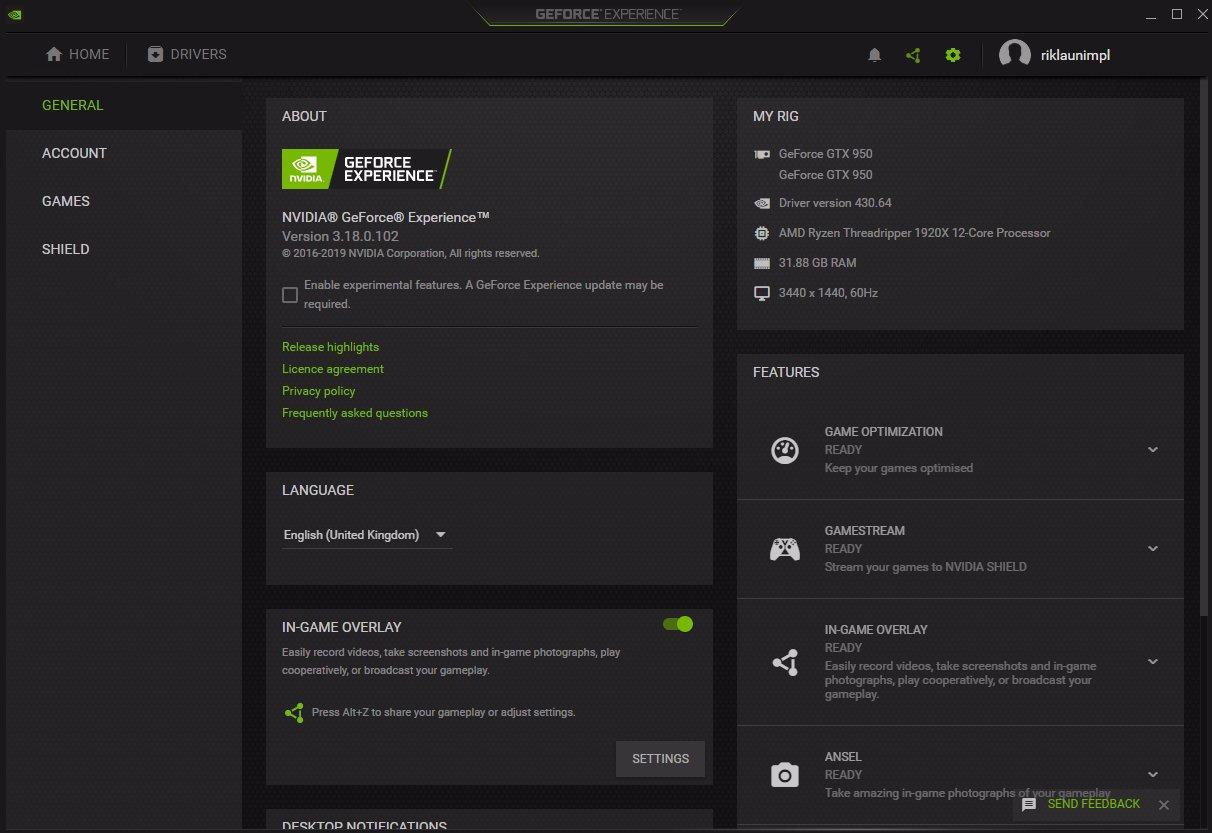Expand the GameStream feature chevron
The height and width of the screenshot is (833, 1212).
pyautogui.click(x=1153, y=549)
